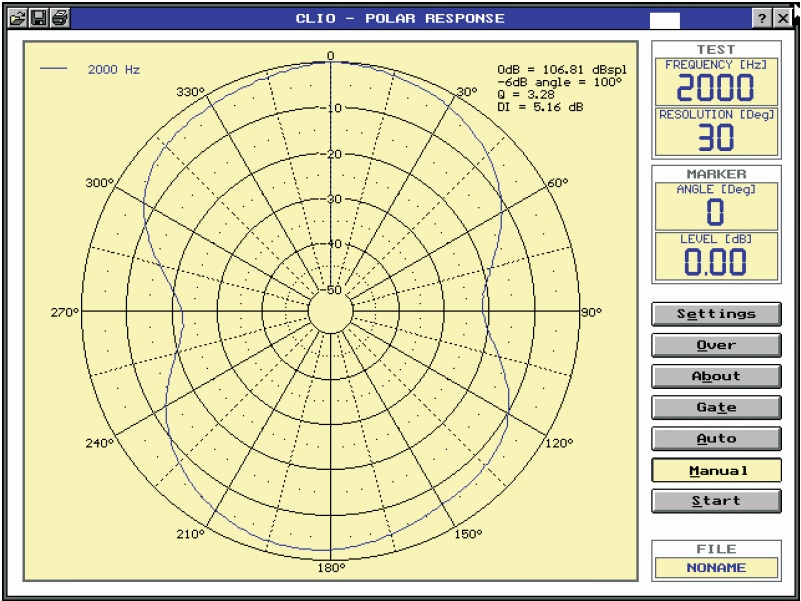Click the Q = 3.28 readout
The height and width of the screenshot is (601, 801).
click(x=526, y=95)
